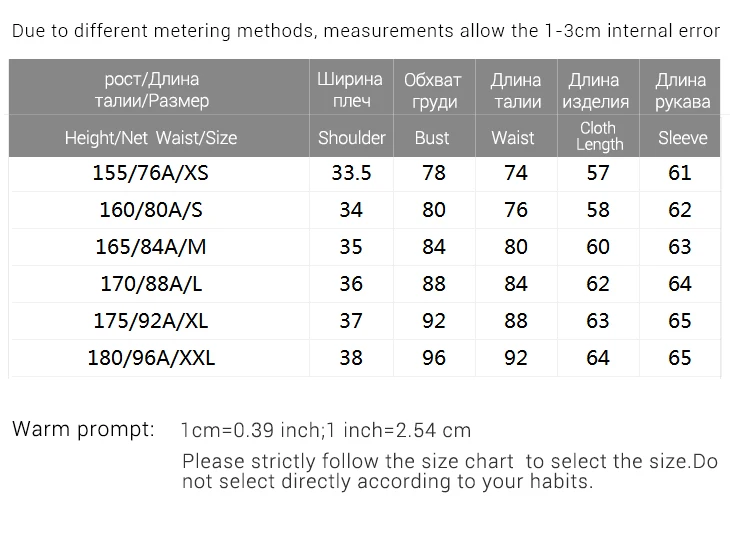
Task: Click the 175/92A/XL size label
Action: coord(151,321)
